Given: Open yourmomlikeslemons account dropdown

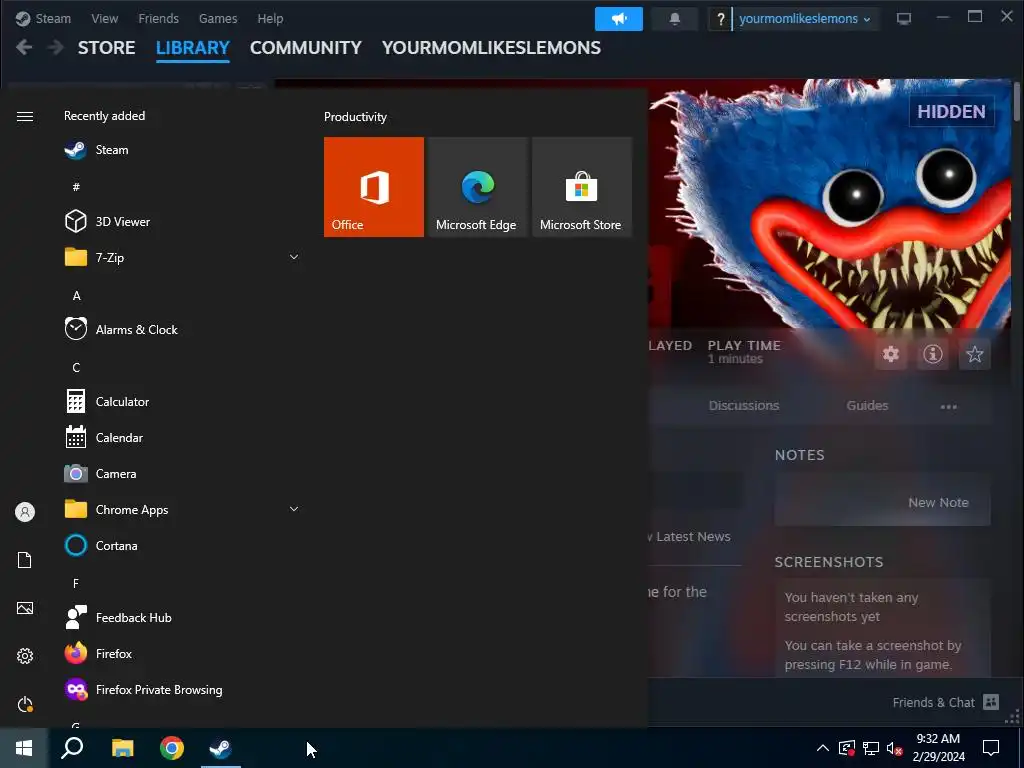Looking at the screenshot, I should point(805,19).
